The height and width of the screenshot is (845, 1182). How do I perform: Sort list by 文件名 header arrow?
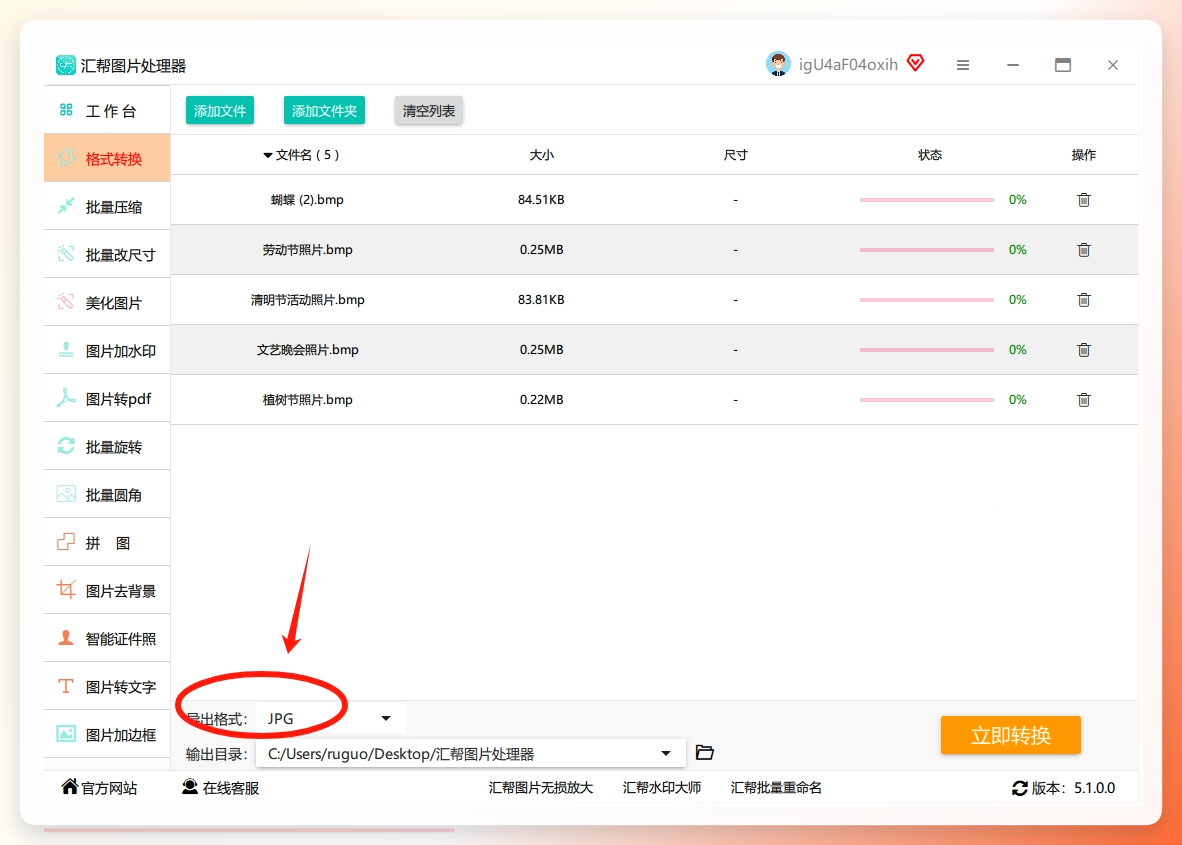tap(268, 155)
